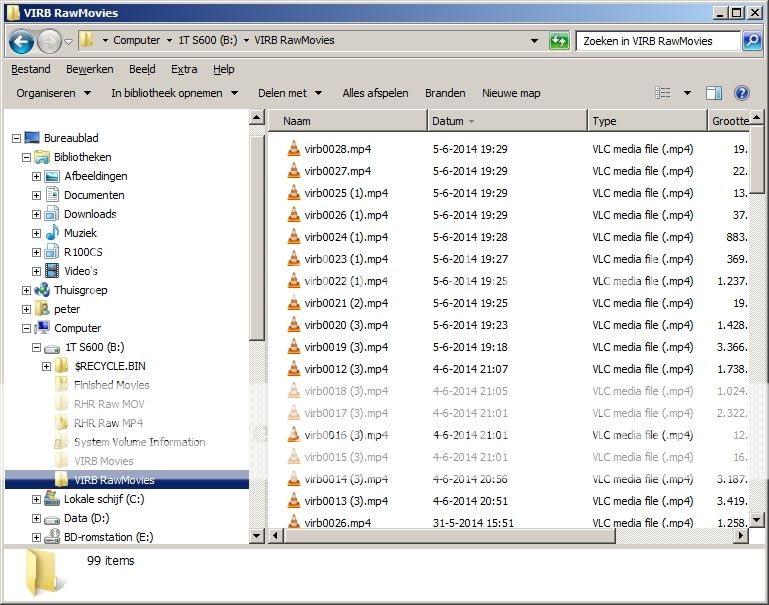The width and height of the screenshot is (769, 605).
Task: Click the blue Help question mark icon
Action: click(x=742, y=93)
